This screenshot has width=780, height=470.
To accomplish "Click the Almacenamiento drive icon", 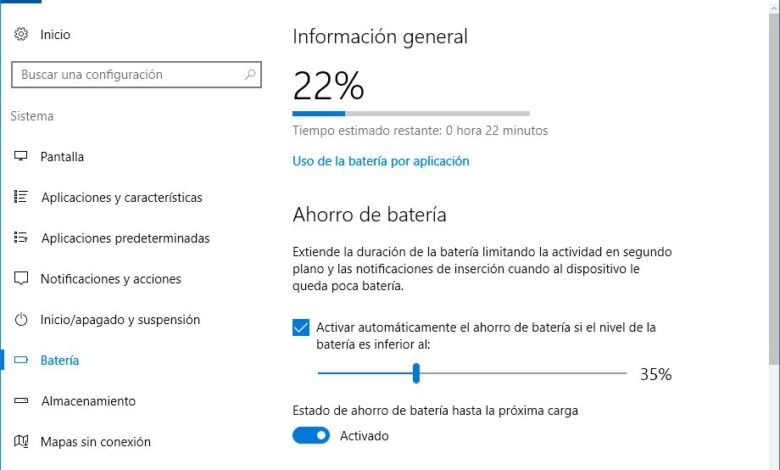I will tap(20, 401).
